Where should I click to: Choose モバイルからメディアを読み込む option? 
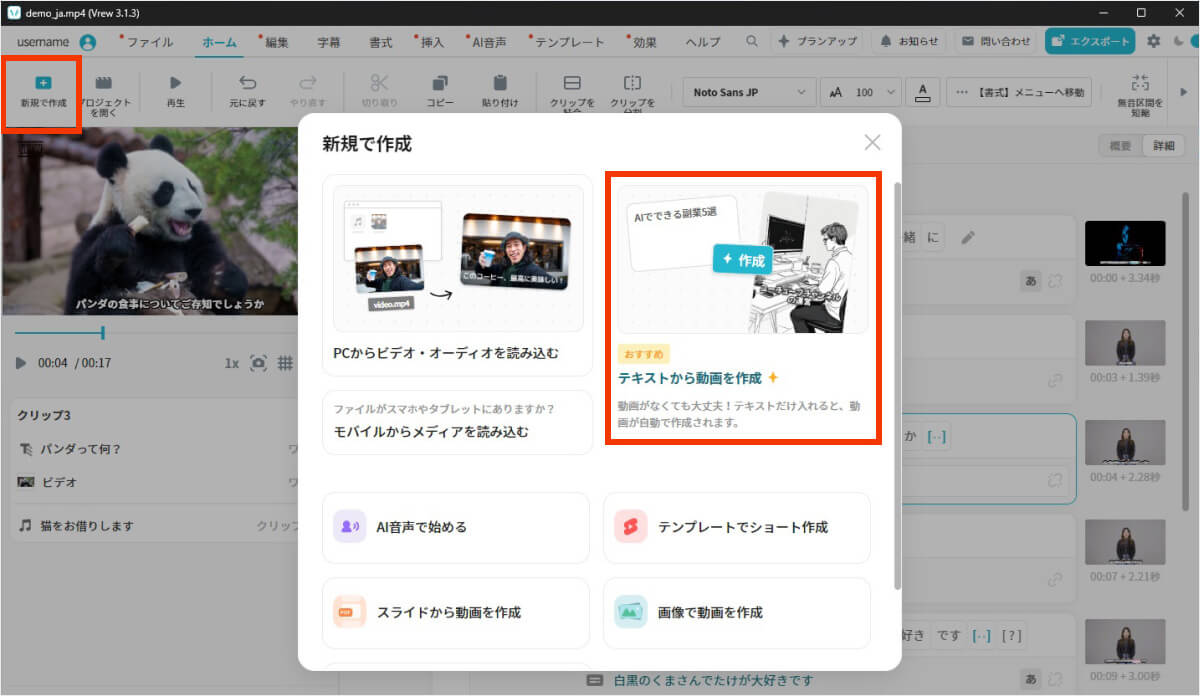[x=458, y=422]
